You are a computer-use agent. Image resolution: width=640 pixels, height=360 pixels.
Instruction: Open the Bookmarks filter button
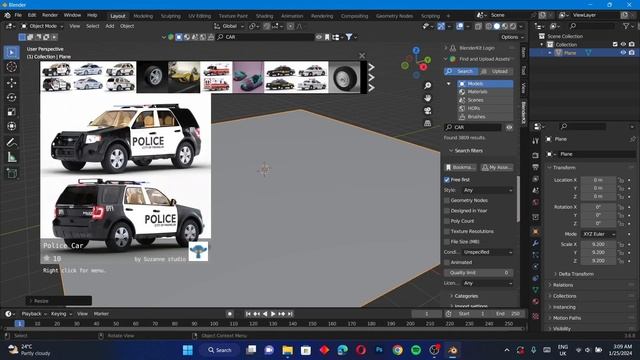pos(460,167)
